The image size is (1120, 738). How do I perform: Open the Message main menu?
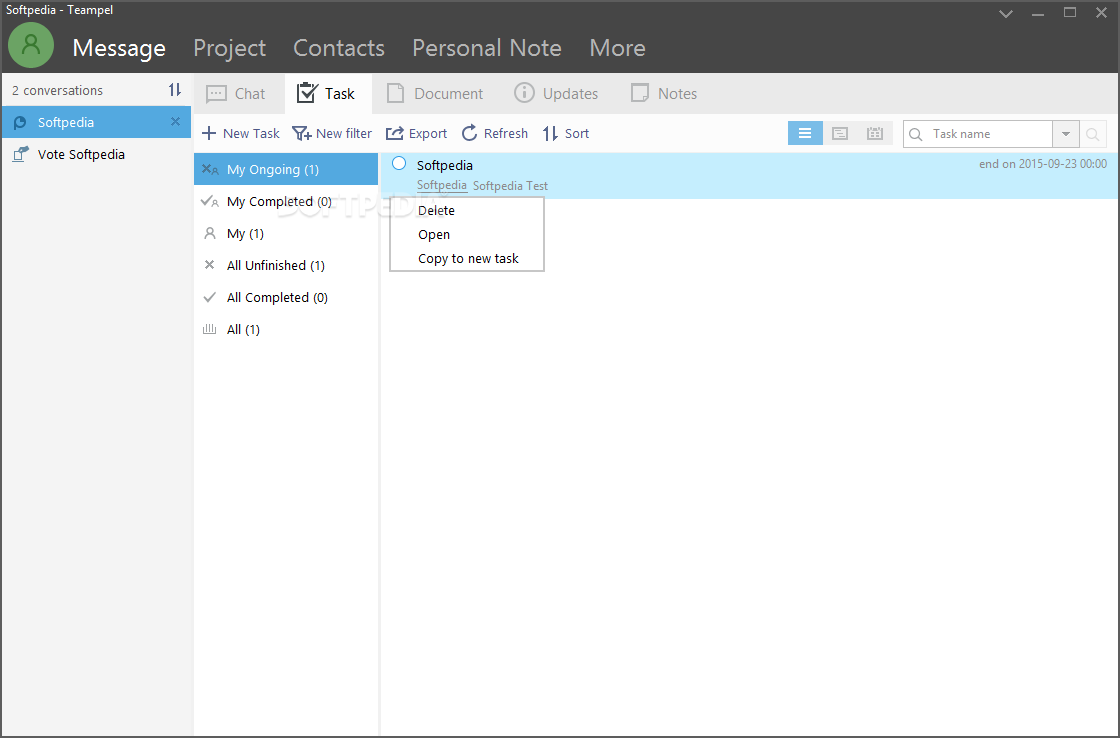pyautogui.click(x=119, y=48)
